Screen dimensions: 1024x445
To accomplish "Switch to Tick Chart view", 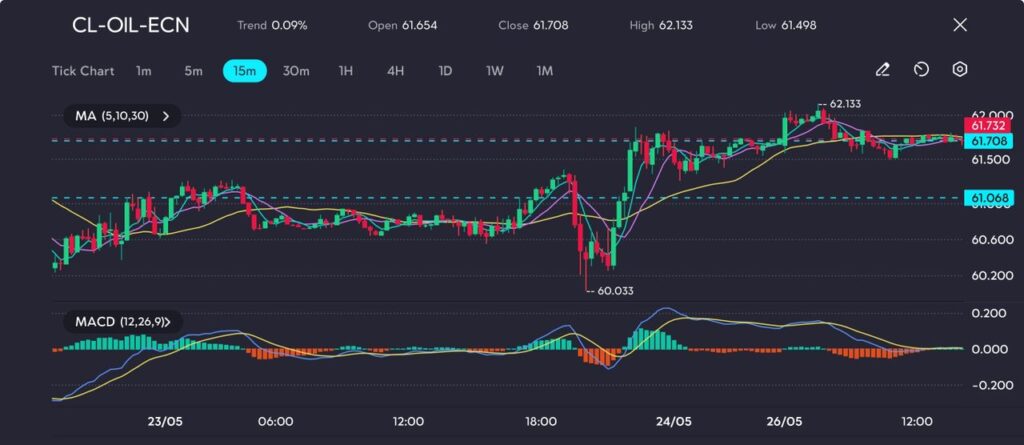I will [83, 71].
